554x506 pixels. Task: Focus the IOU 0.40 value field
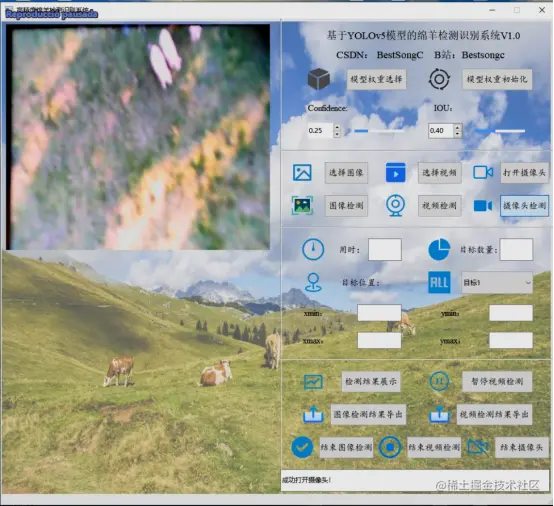click(x=441, y=131)
